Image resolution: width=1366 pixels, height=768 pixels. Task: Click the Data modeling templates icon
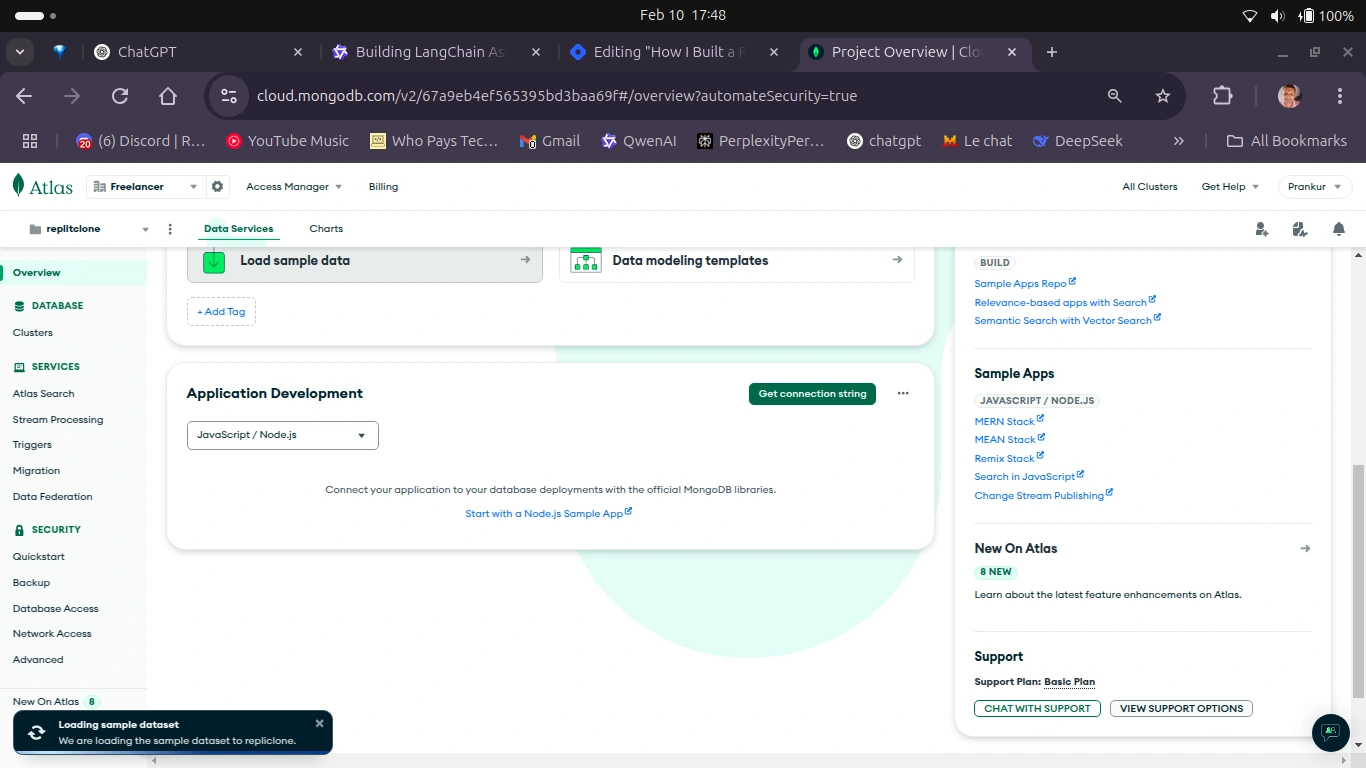pyautogui.click(x=586, y=260)
